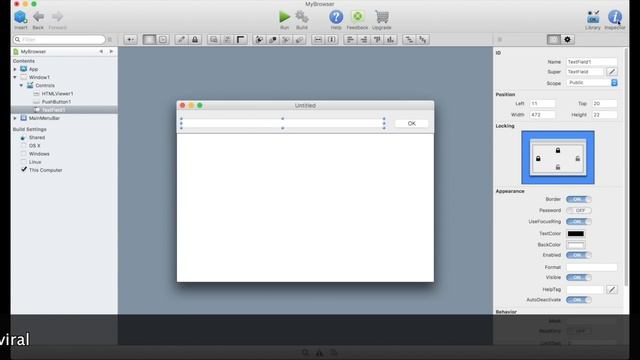
Task: Select the Inspector properties tab
Action: pos(554,40)
